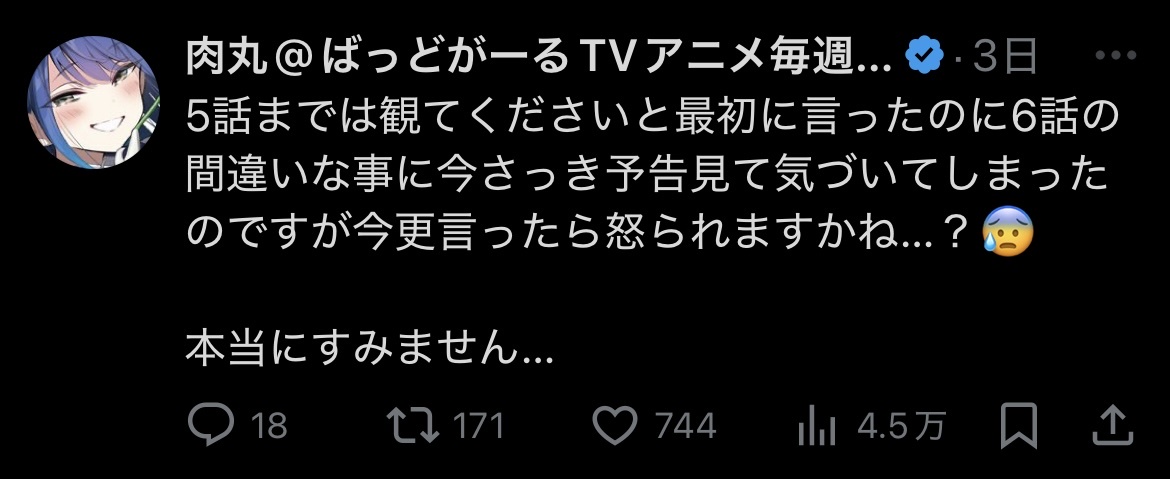Image resolution: width=1170 pixels, height=479 pixels.
Task: Open the profile avatar of 肉丸
Action: click(x=93, y=102)
